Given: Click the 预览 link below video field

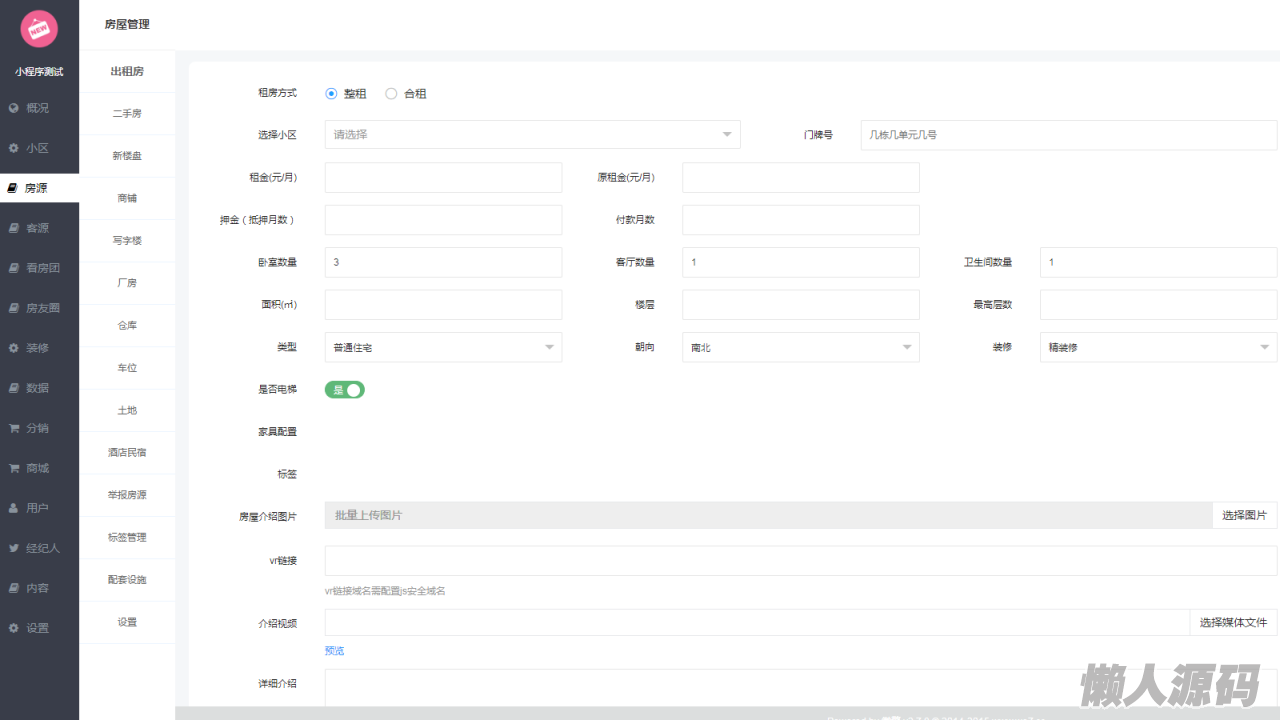Looking at the screenshot, I should (x=334, y=651).
